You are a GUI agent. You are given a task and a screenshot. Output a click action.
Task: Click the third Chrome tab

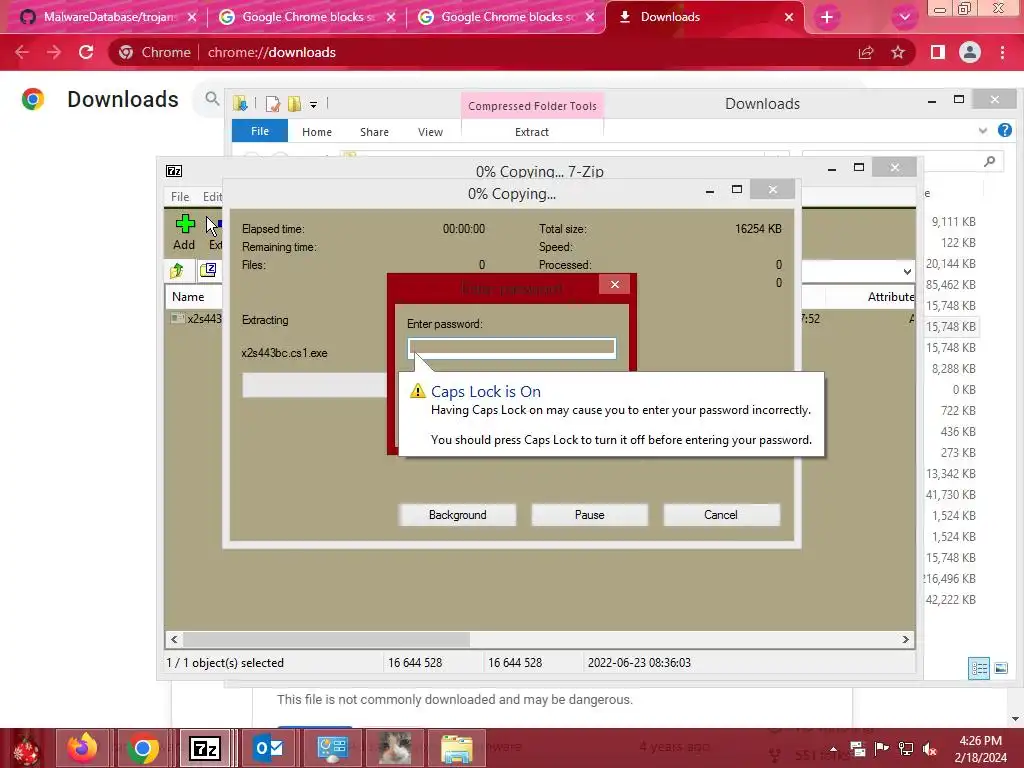(x=504, y=17)
